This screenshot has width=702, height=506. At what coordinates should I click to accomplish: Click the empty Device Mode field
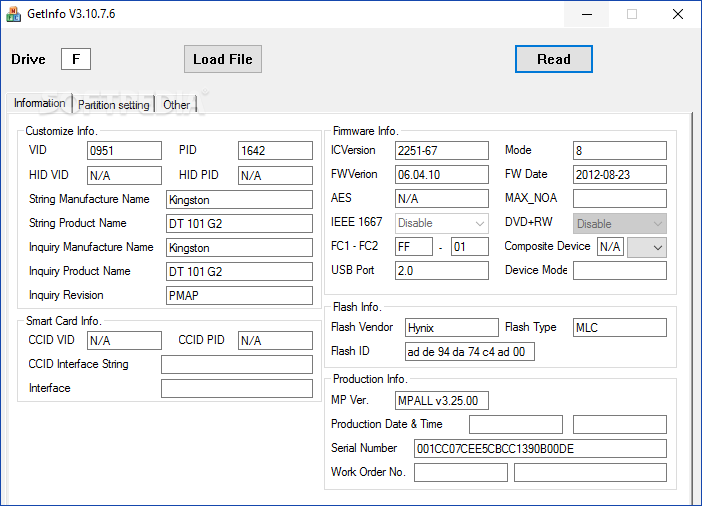(620, 270)
